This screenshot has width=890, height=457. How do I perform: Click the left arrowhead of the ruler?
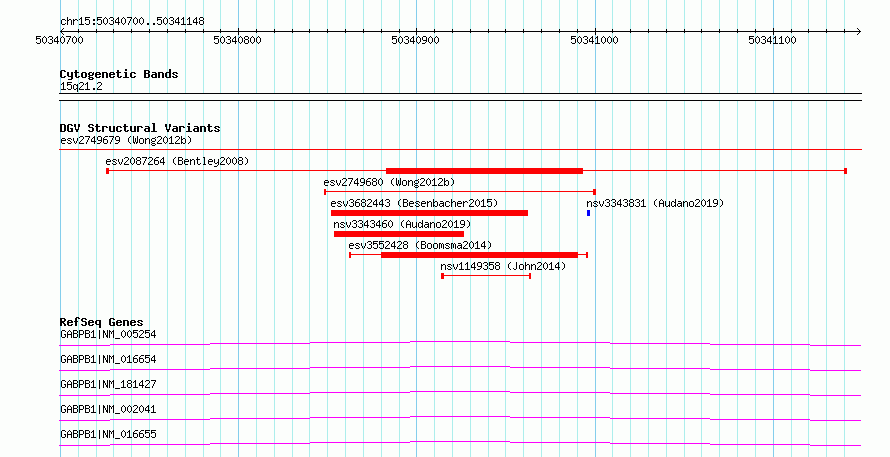click(x=63, y=31)
